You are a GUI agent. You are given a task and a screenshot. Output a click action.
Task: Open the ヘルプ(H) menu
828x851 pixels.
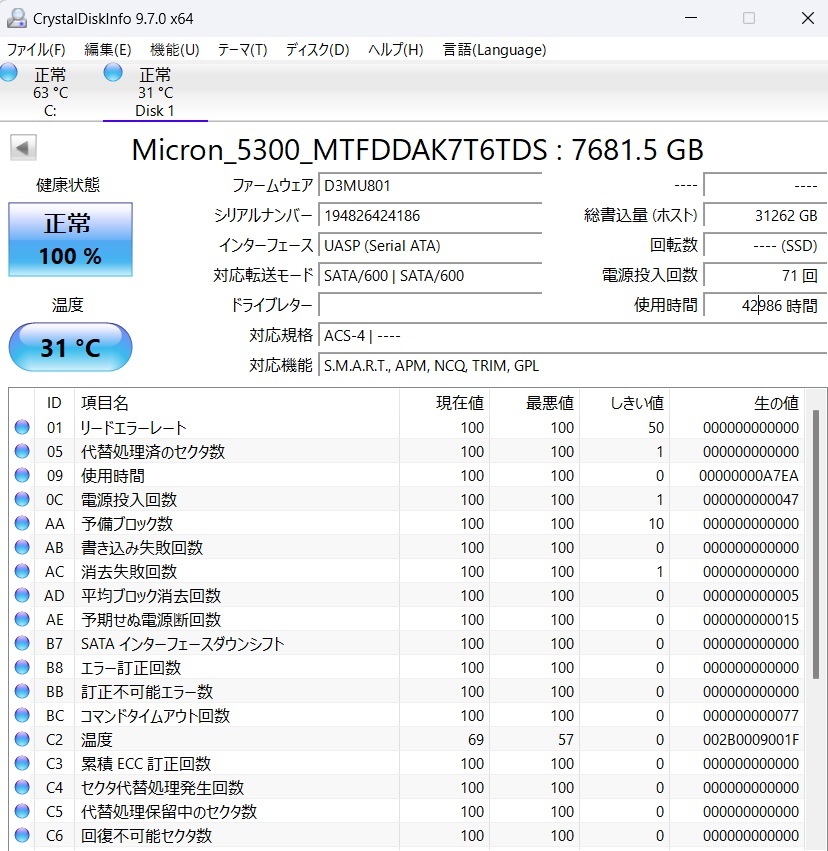pyautogui.click(x=396, y=50)
